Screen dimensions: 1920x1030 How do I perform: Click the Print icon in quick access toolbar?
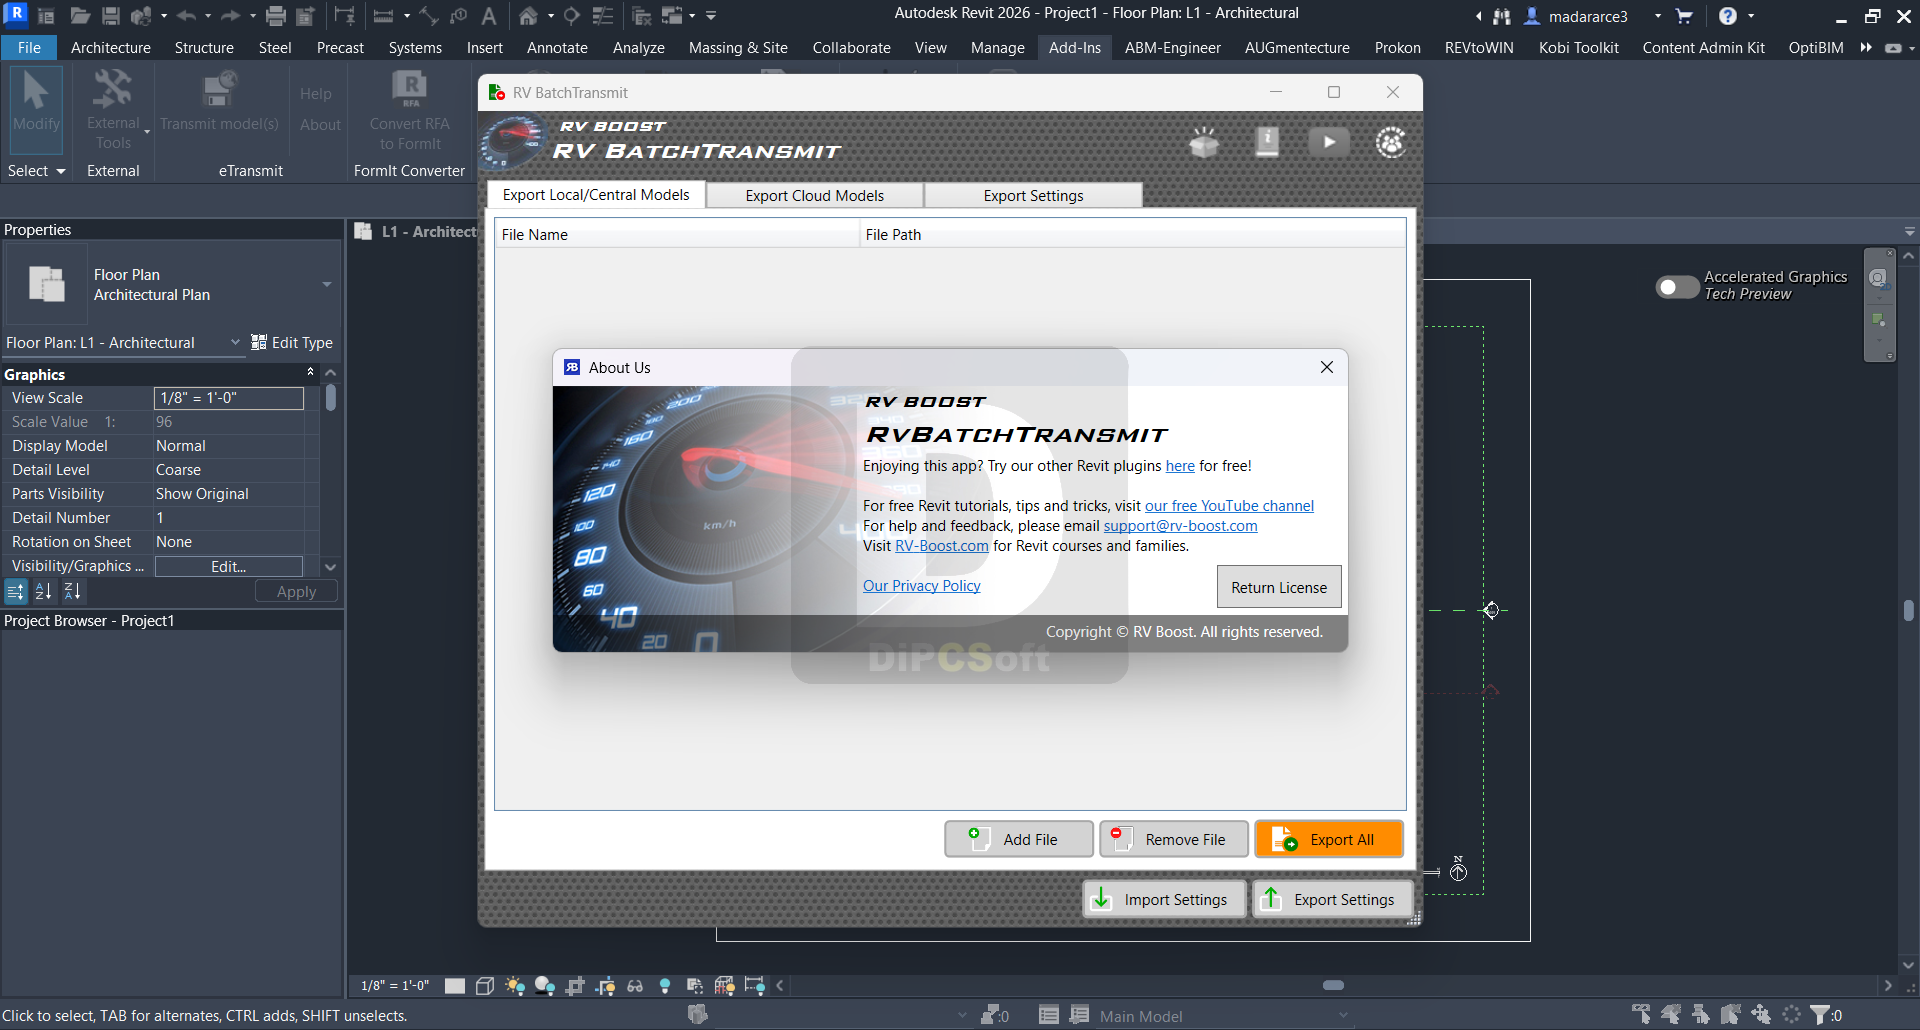(276, 16)
